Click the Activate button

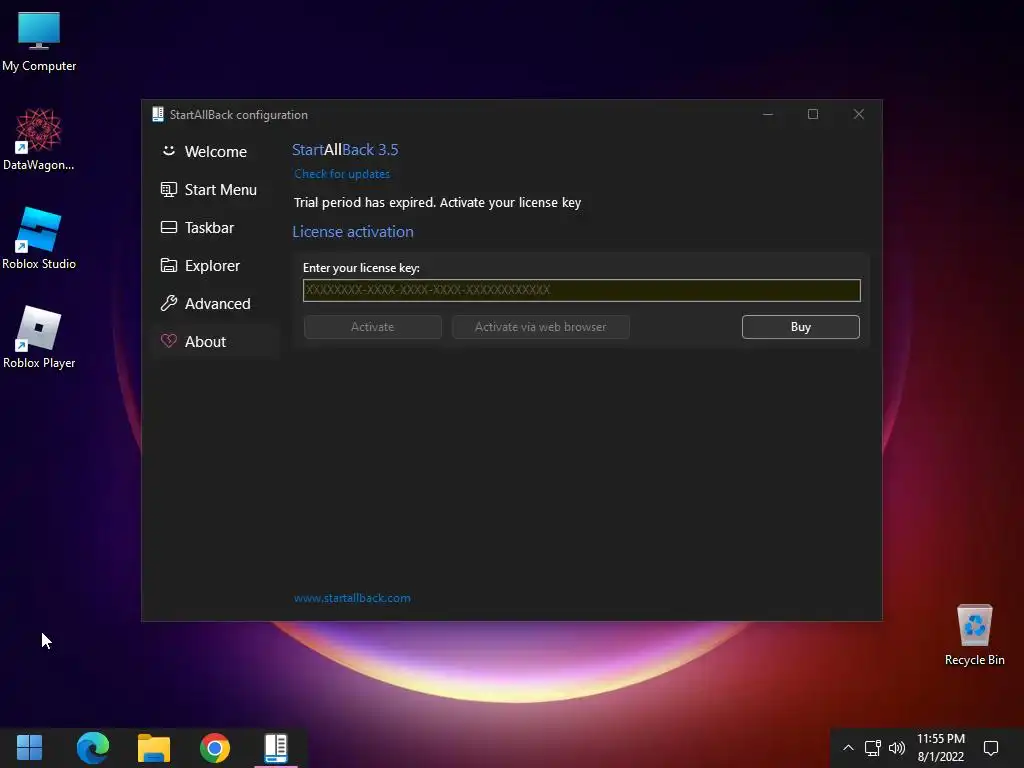point(372,327)
